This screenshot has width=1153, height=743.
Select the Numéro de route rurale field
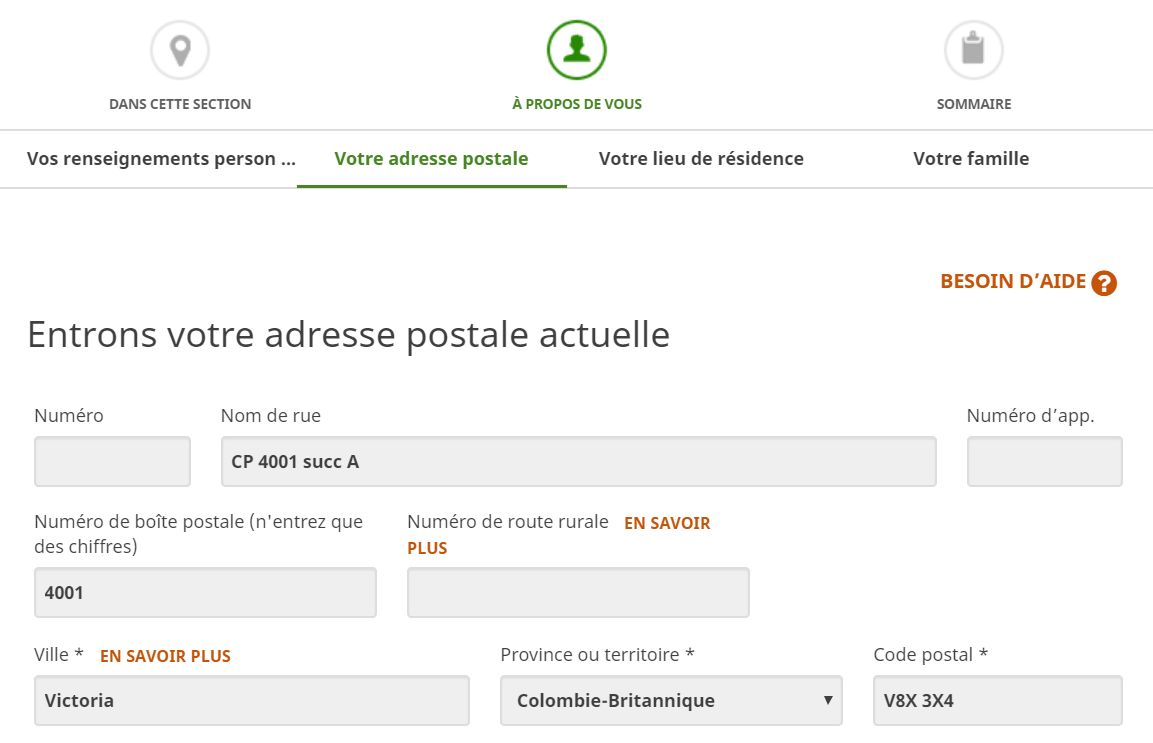(578, 592)
